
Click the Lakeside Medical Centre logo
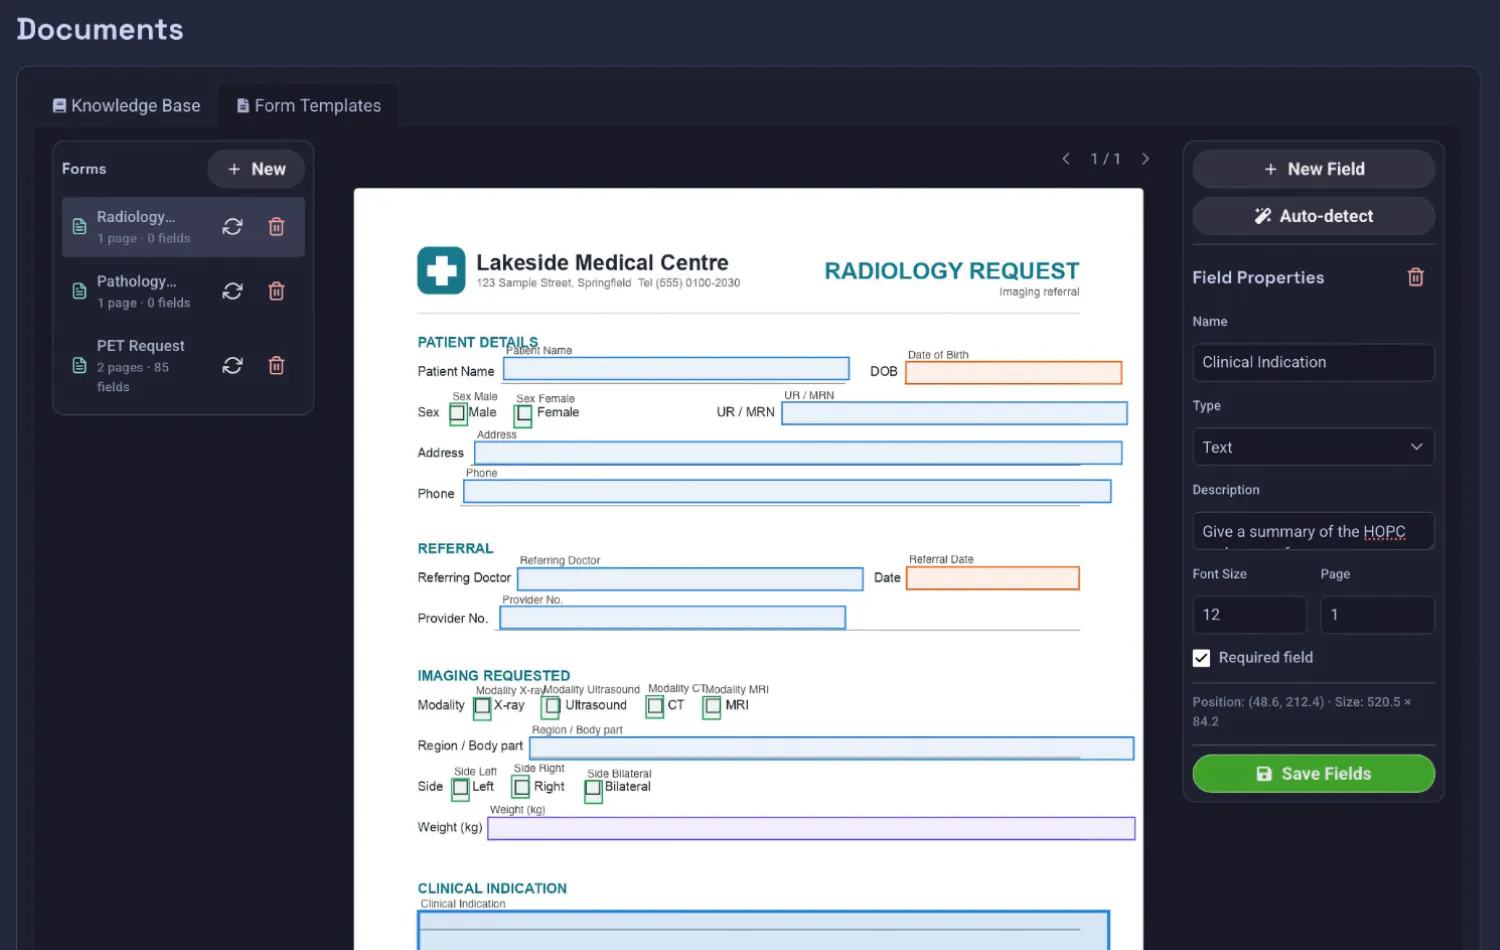click(x=441, y=270)
